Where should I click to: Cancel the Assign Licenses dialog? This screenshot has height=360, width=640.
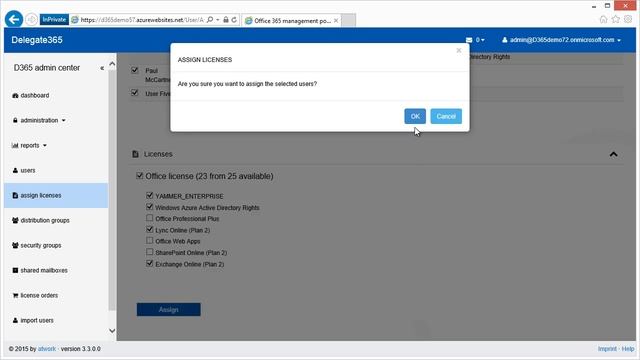coord(446,116)
